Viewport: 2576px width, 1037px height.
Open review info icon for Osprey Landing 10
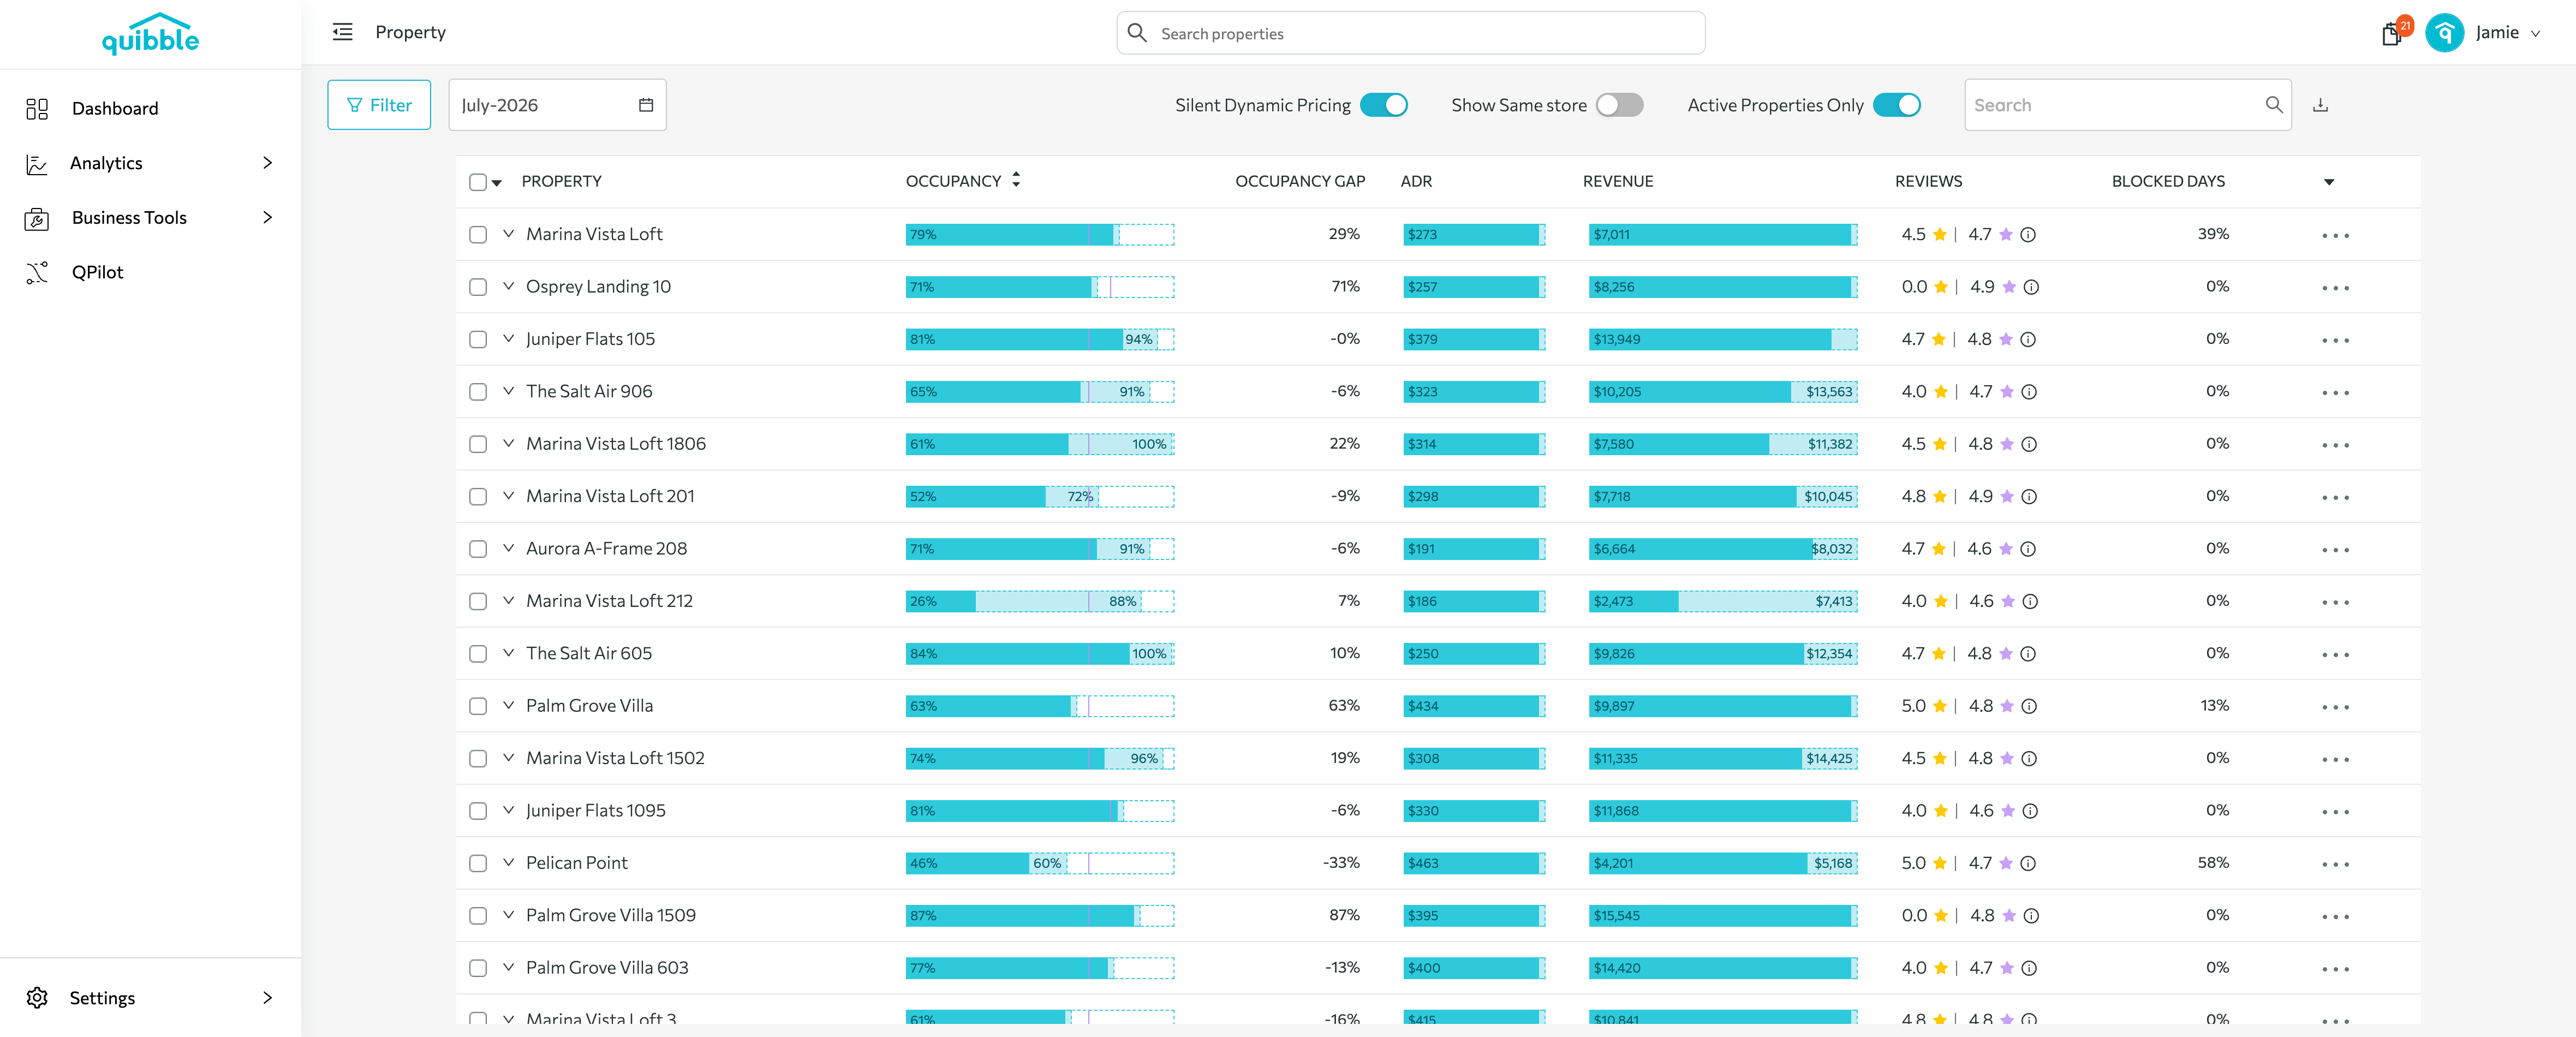tap(2031, 287)
